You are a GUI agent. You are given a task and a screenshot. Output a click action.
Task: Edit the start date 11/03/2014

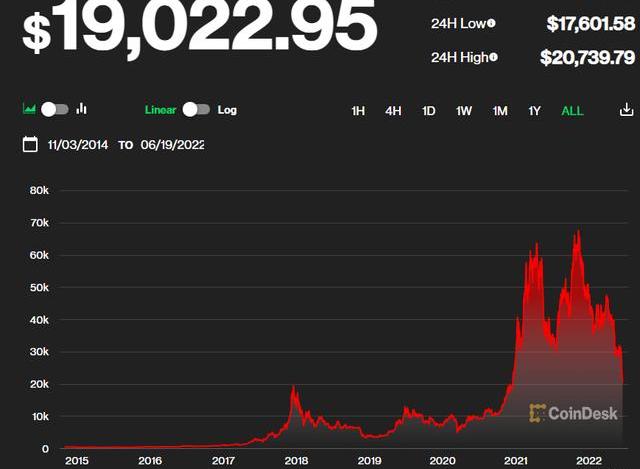(x=79, y=145)
